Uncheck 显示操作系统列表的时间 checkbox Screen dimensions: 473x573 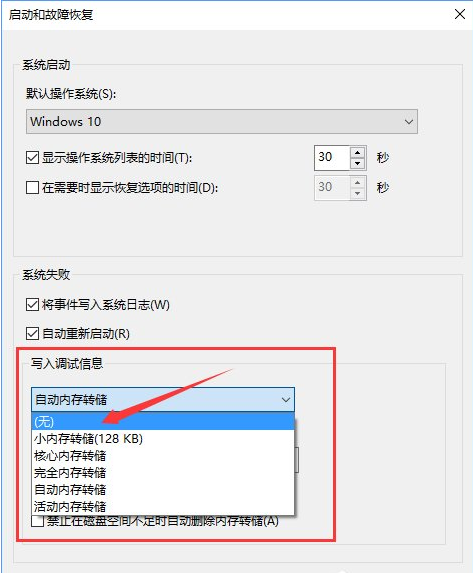tap(33, 158)
